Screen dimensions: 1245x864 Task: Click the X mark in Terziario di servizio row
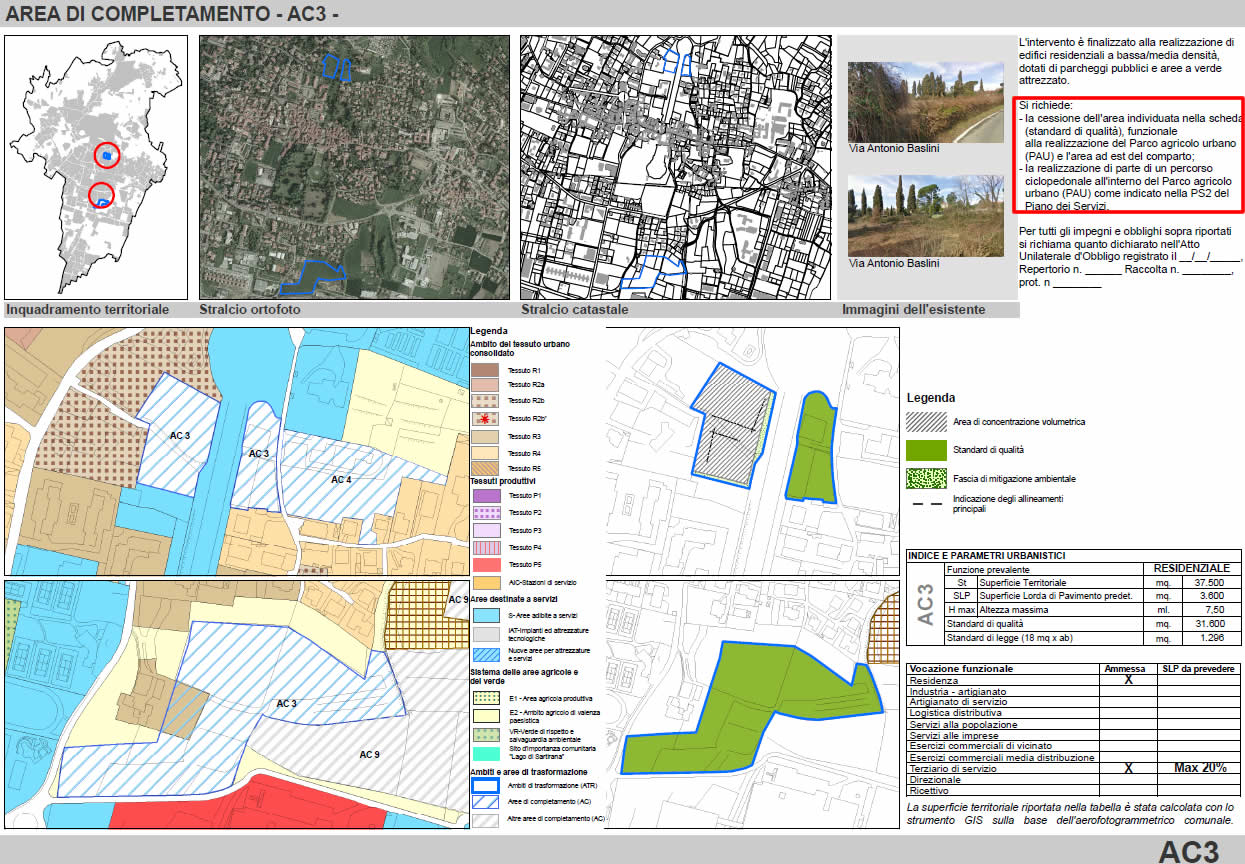point(1128,768)
